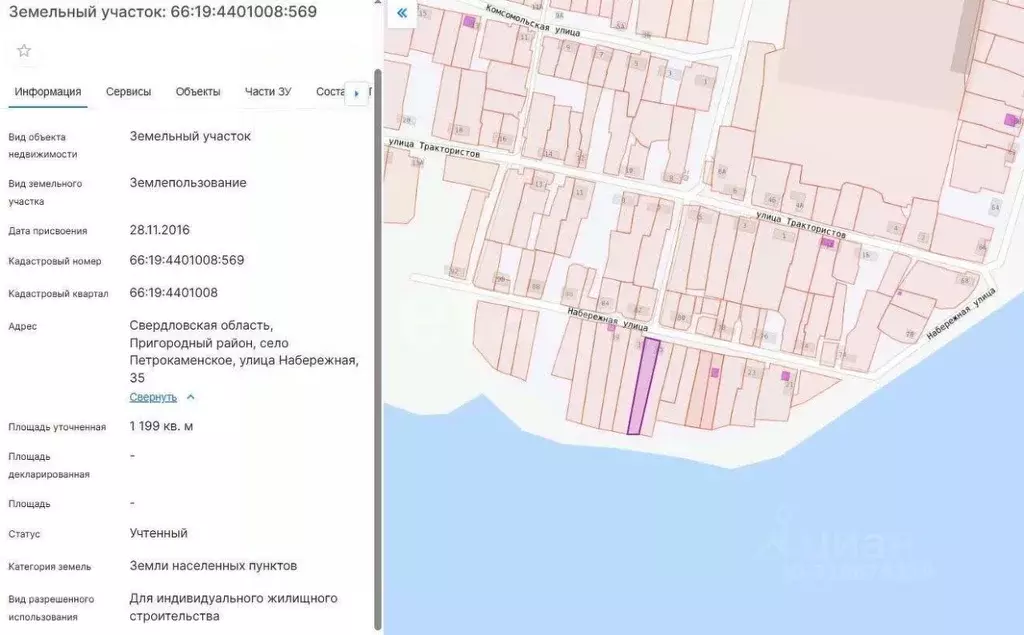Select the magenta building marker at plot 21
The image size is (1024, 635).
785,376
